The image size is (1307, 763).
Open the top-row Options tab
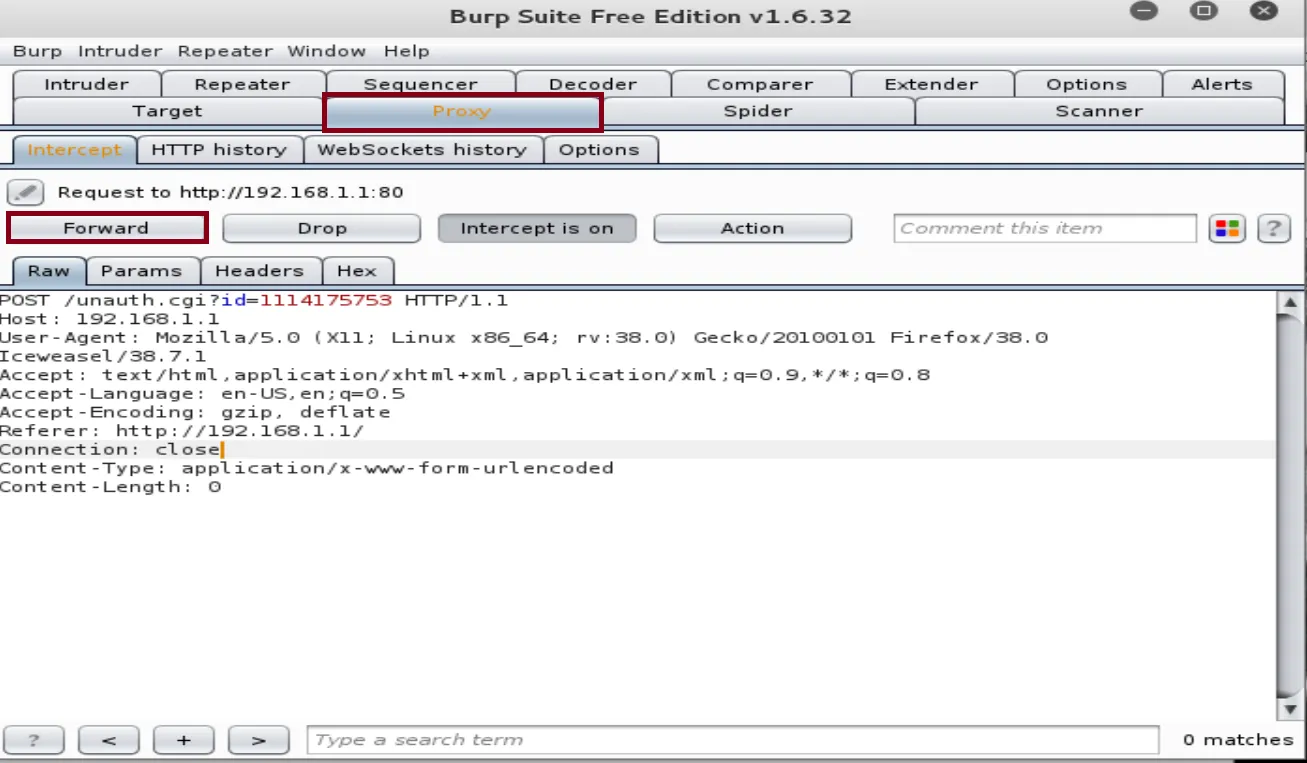tap(1087, 84)
